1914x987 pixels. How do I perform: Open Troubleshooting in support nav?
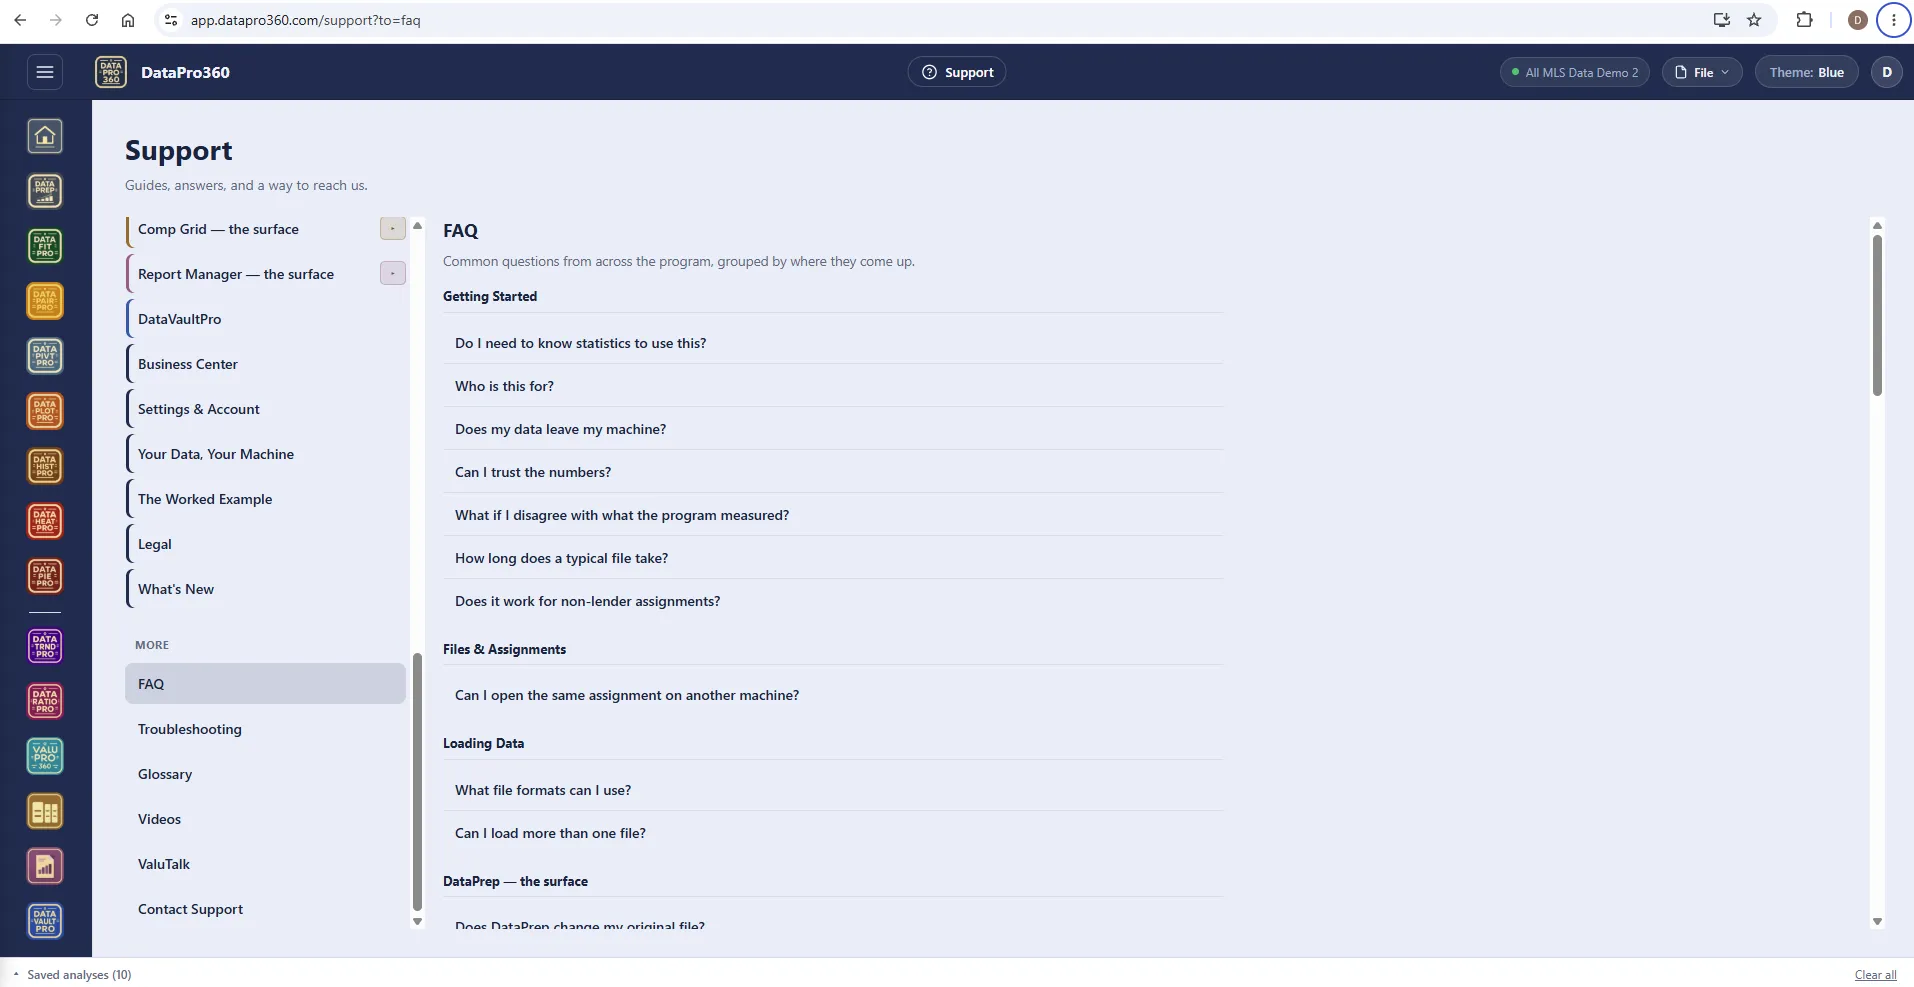coord(265,729)
